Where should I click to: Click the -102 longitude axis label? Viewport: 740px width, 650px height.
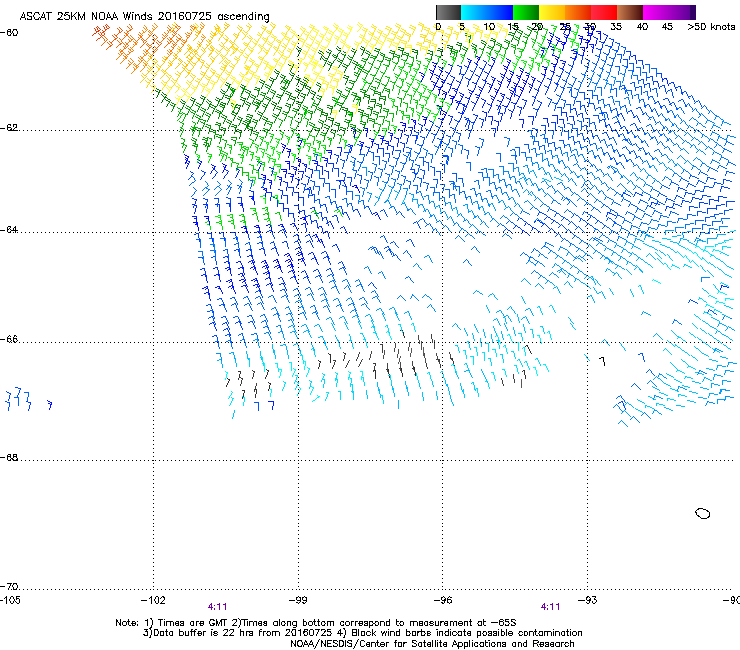(x=153, y=600)
